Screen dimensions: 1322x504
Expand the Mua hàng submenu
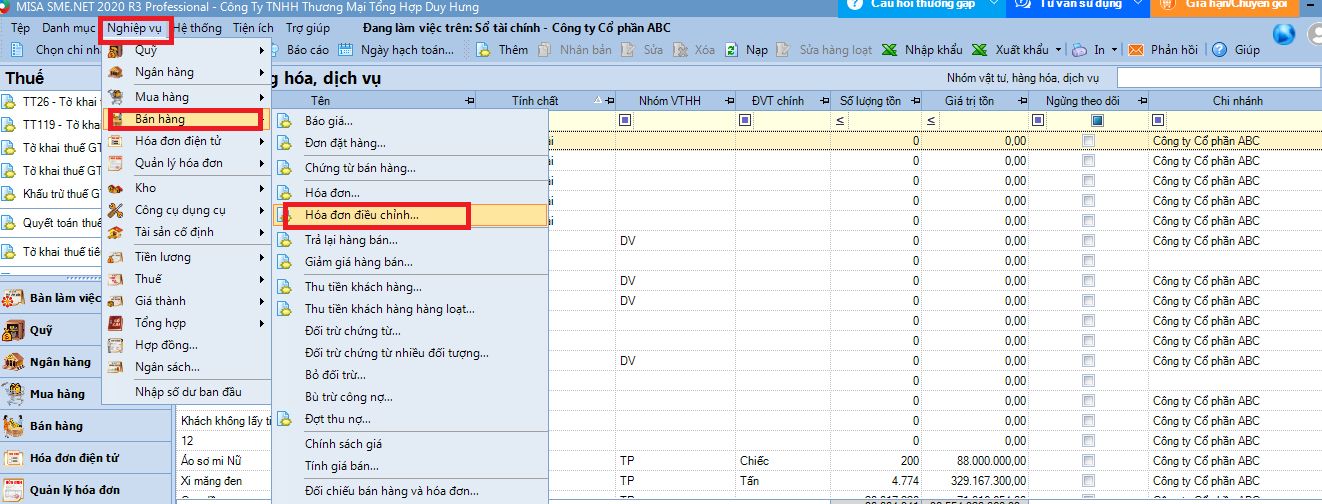(262, 97)
